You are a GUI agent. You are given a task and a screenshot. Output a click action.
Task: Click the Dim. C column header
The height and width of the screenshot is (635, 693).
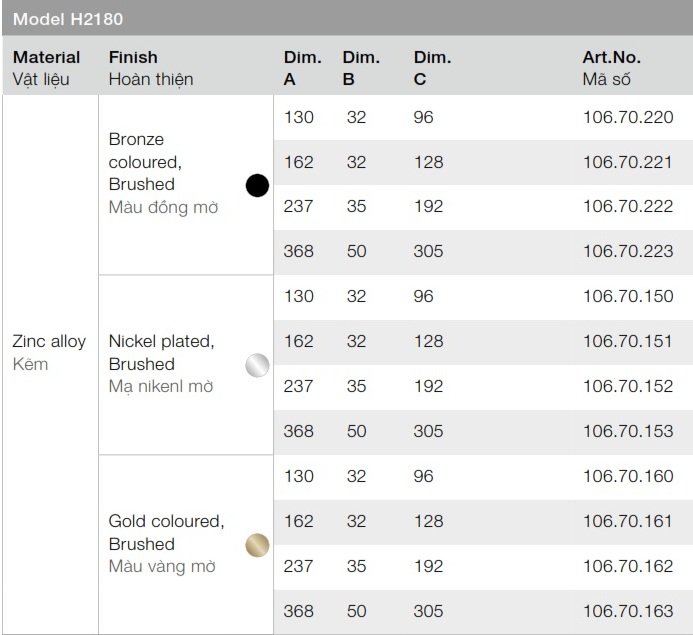click(431, 67)
